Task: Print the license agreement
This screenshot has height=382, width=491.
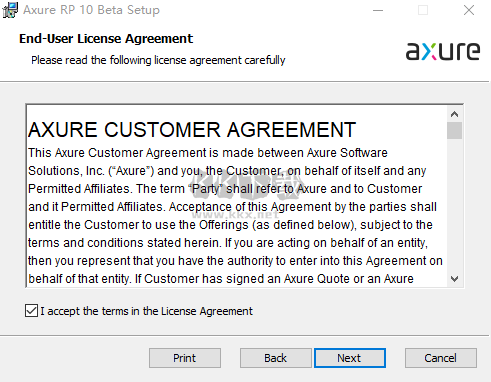Action: pyautogui.click(x=185, y=358)
